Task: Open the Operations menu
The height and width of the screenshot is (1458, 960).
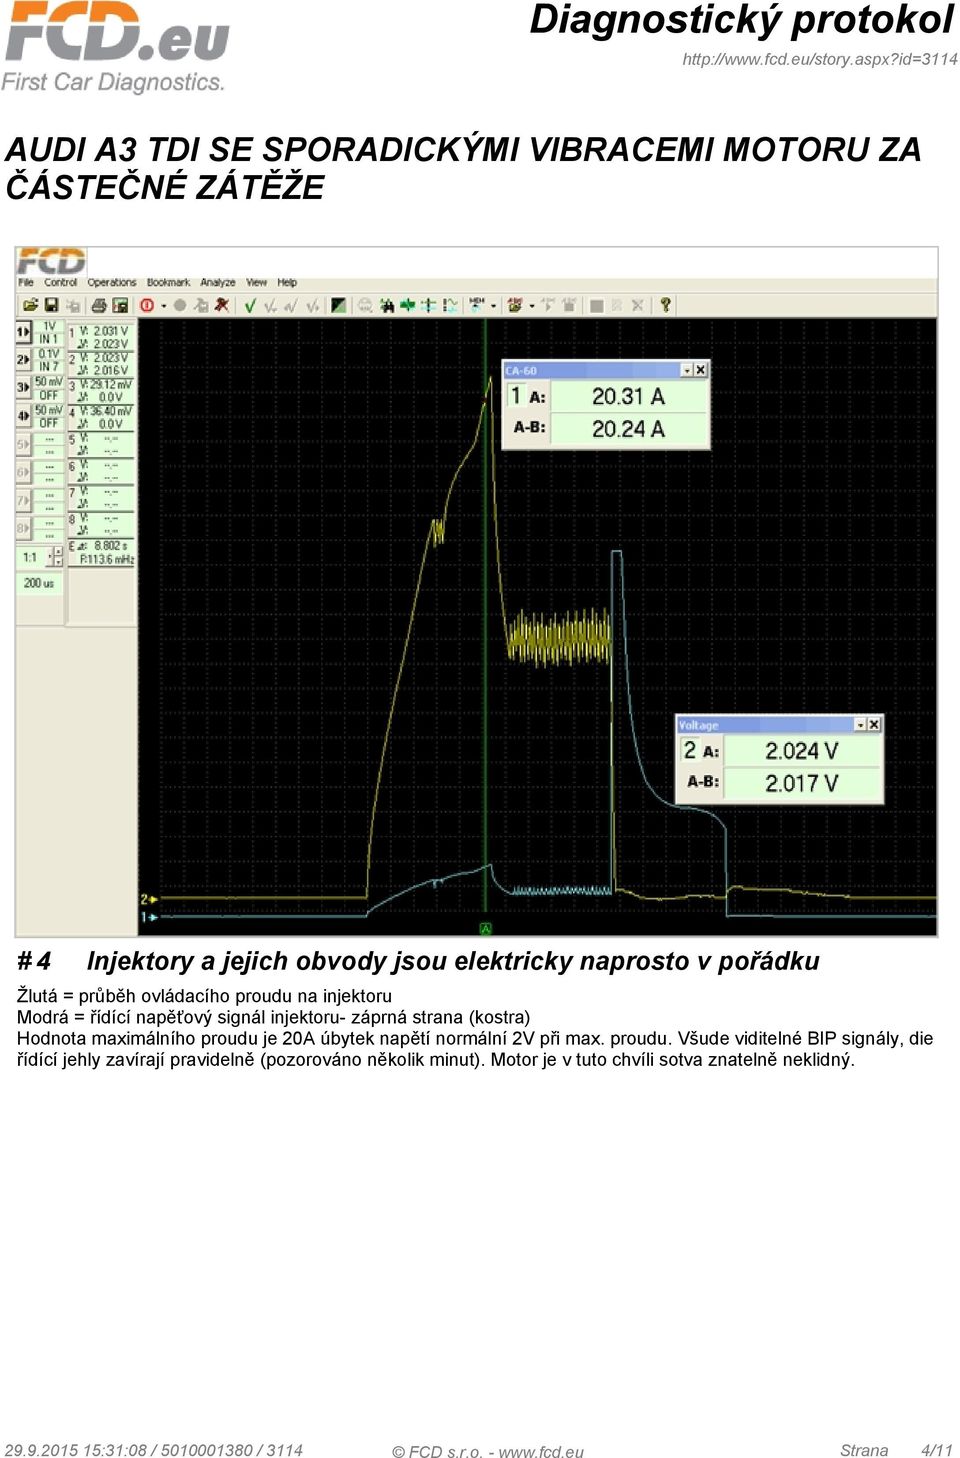Action: (x=112, y=283)
